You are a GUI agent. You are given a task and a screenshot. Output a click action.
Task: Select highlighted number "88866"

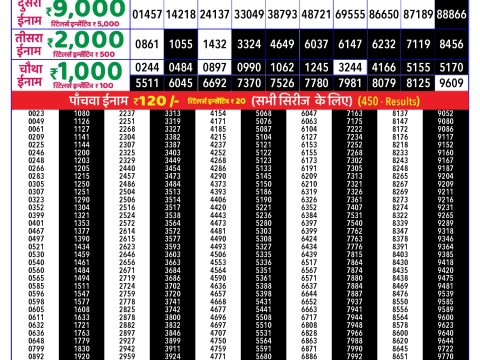452,14
